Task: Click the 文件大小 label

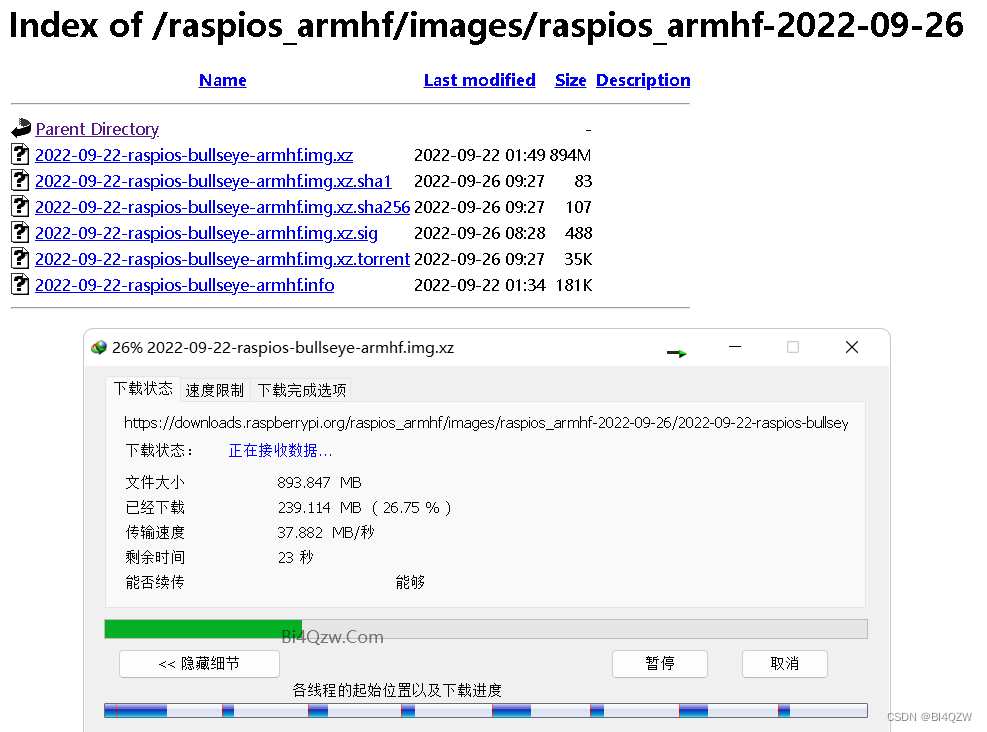Action: [x=155, y=483]
